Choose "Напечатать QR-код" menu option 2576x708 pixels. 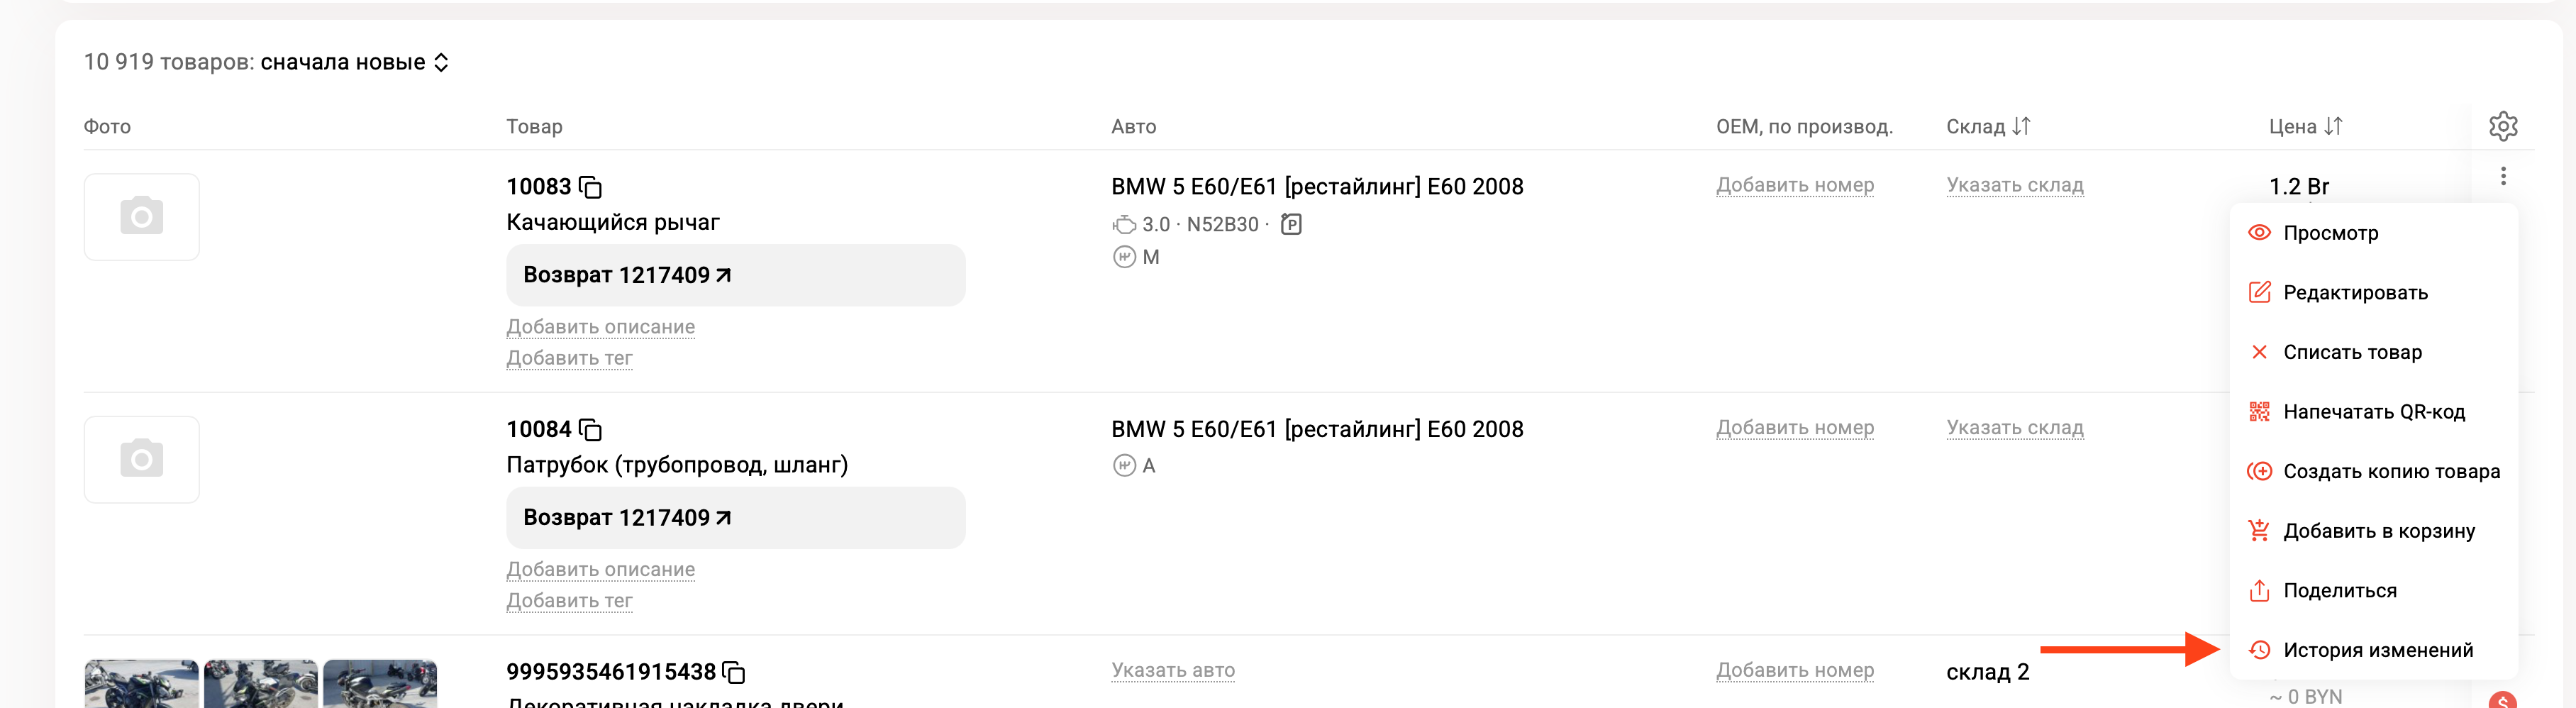point(2373,412)
